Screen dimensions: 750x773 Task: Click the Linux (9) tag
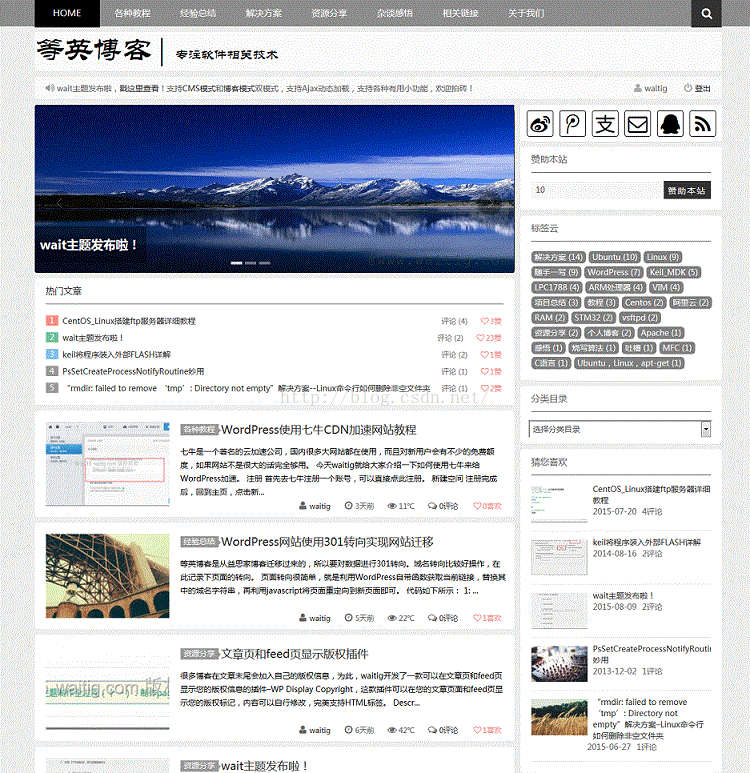click(663, 257)
